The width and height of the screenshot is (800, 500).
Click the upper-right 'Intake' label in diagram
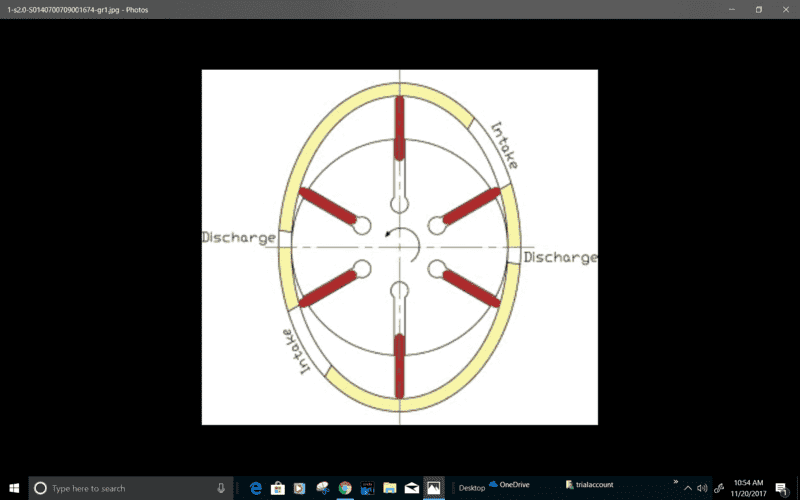point(505,145)
